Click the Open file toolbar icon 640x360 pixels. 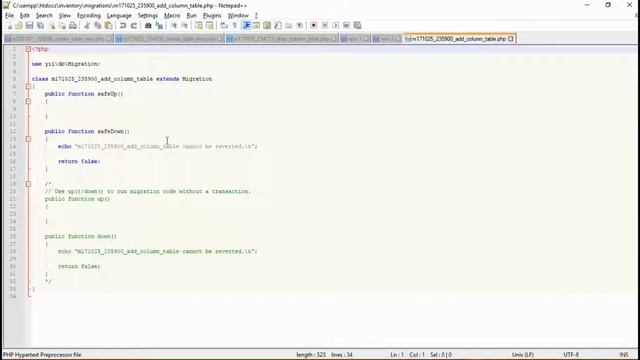pyautogui.click(x=19, y=26)
